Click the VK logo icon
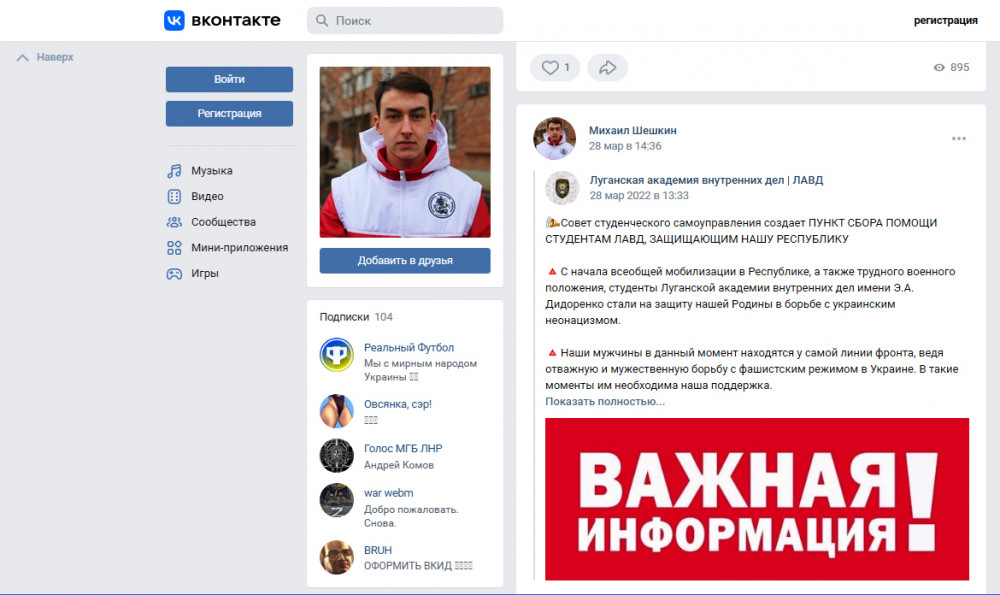Image resolution: width=1000 pixels, height=595 pixels. (174, 20)
